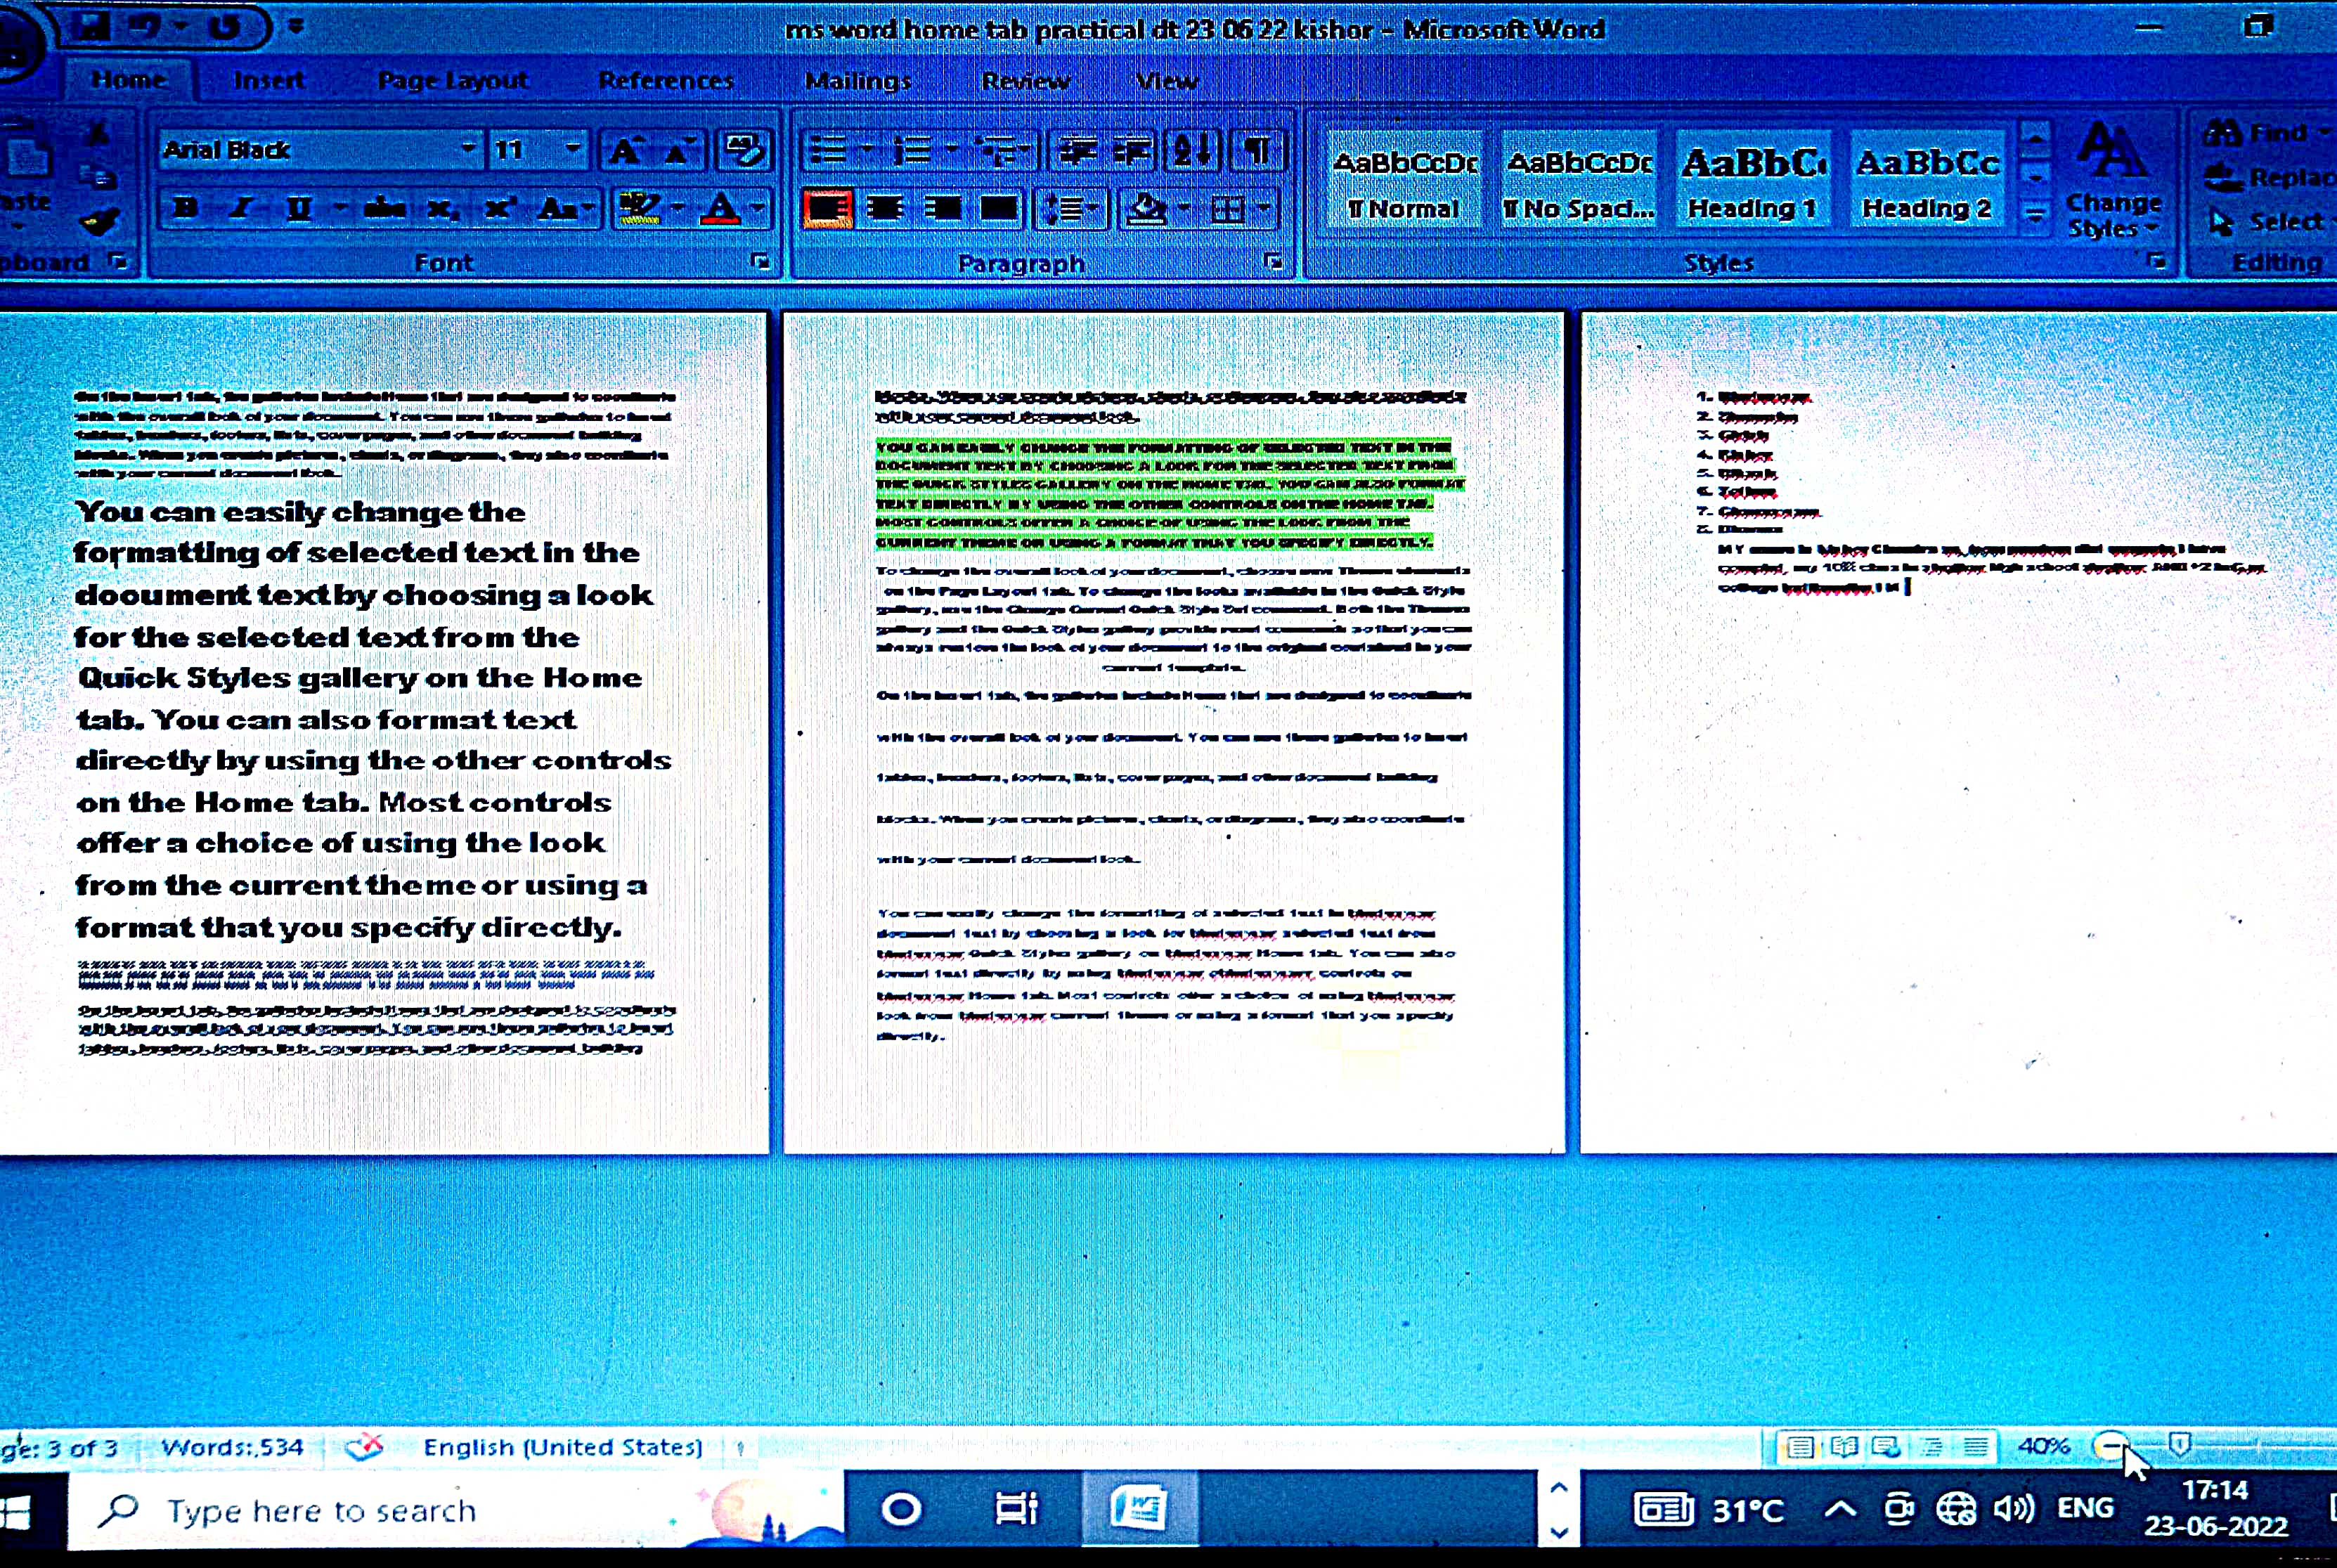Click the proofing errors icon in status bar
2337x1568 pixels.
364,1447
